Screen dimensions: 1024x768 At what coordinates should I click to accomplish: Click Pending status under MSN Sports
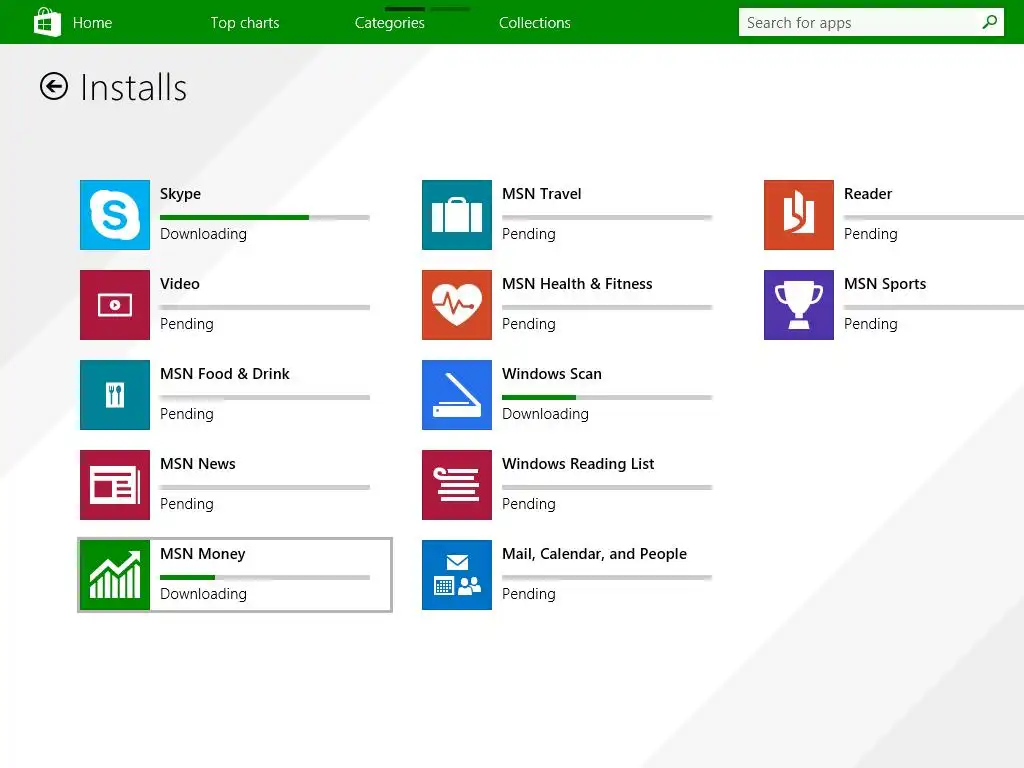[871, 324]
